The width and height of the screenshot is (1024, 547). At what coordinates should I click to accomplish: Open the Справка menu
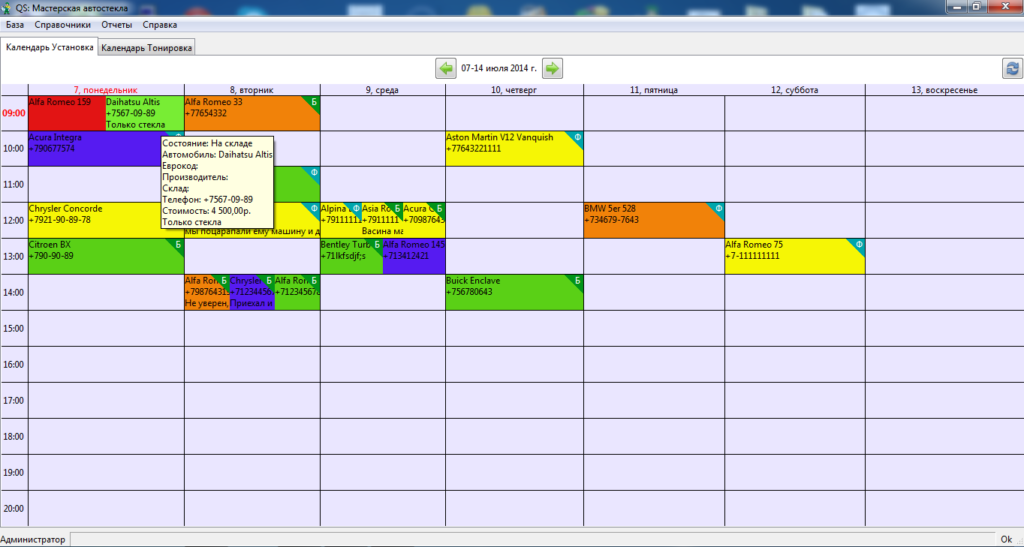160,25
